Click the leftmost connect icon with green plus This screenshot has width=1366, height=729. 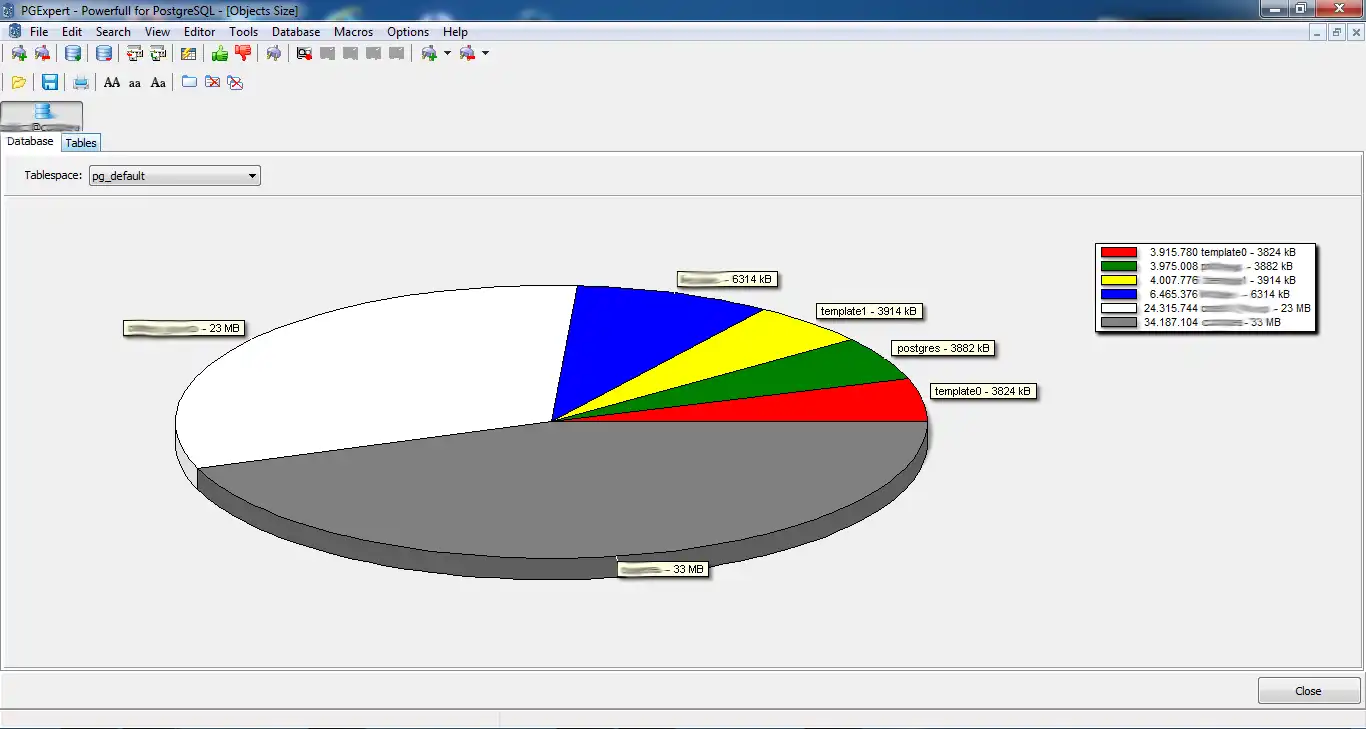click(19, 53)
